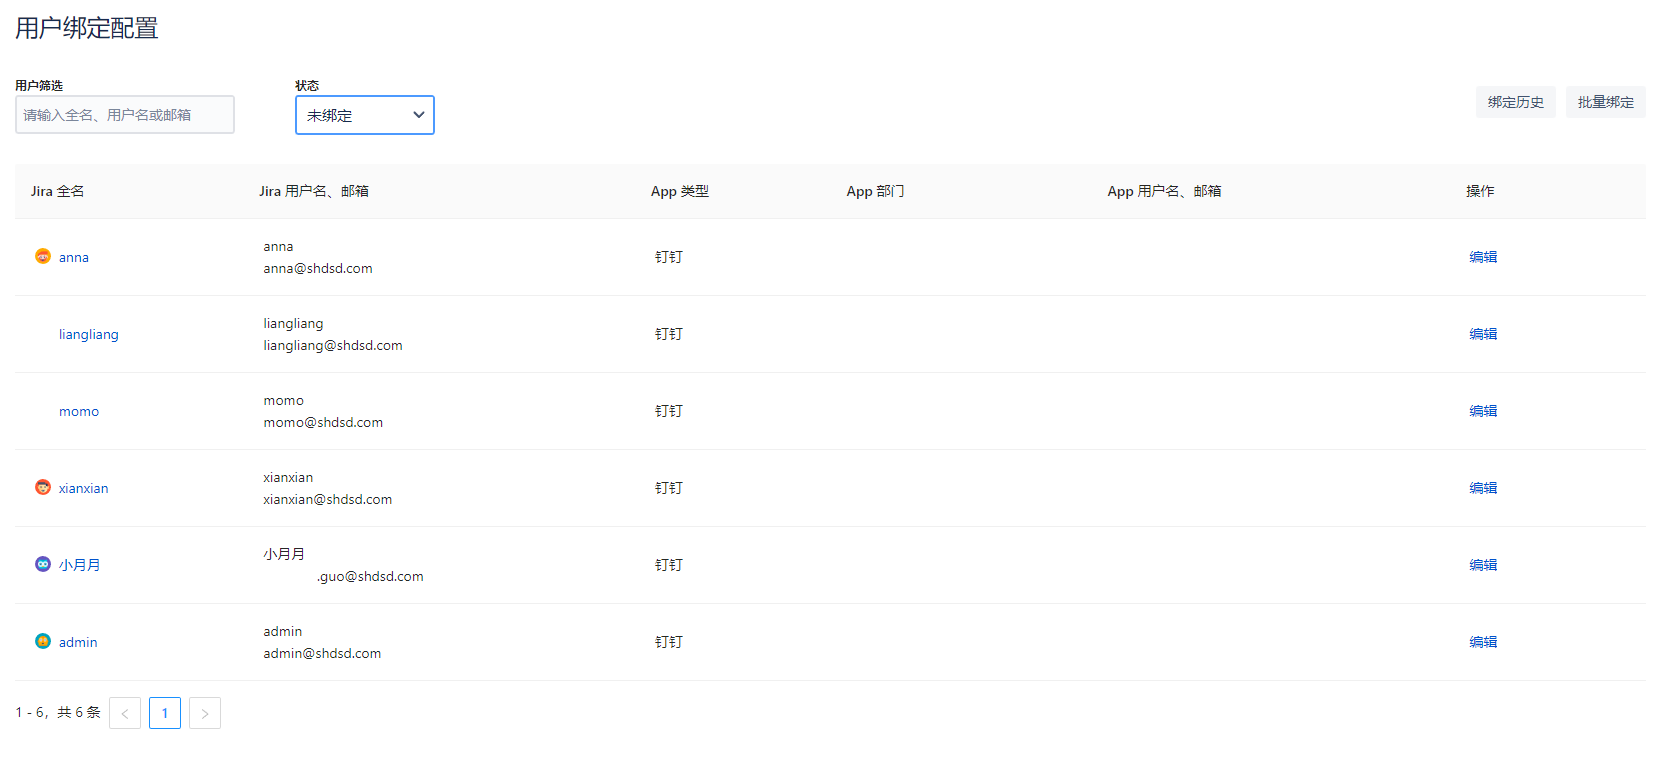Edit binding for momo
Viewport: 1658px width, 769px height.
click(1483, 411)
